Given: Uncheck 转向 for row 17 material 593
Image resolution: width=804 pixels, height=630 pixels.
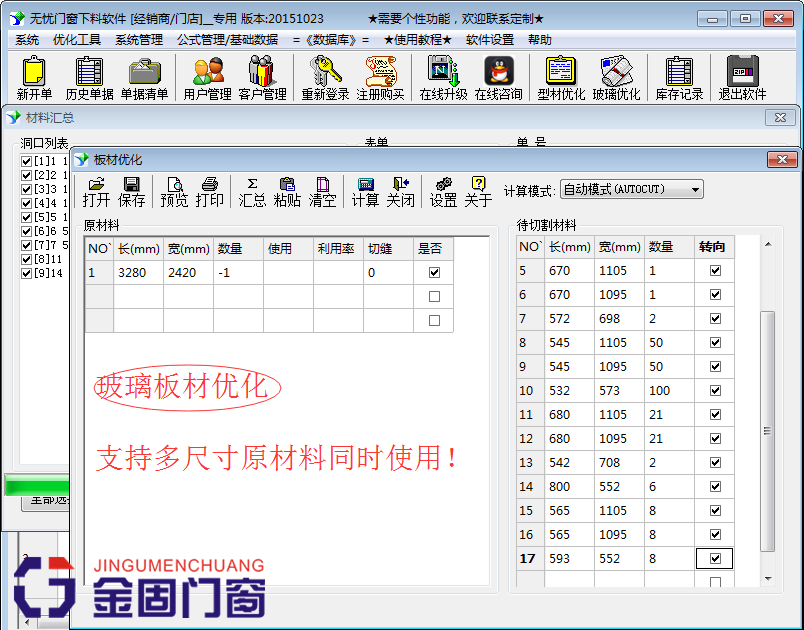Looking at the screenshot, I should coord(714,559).
